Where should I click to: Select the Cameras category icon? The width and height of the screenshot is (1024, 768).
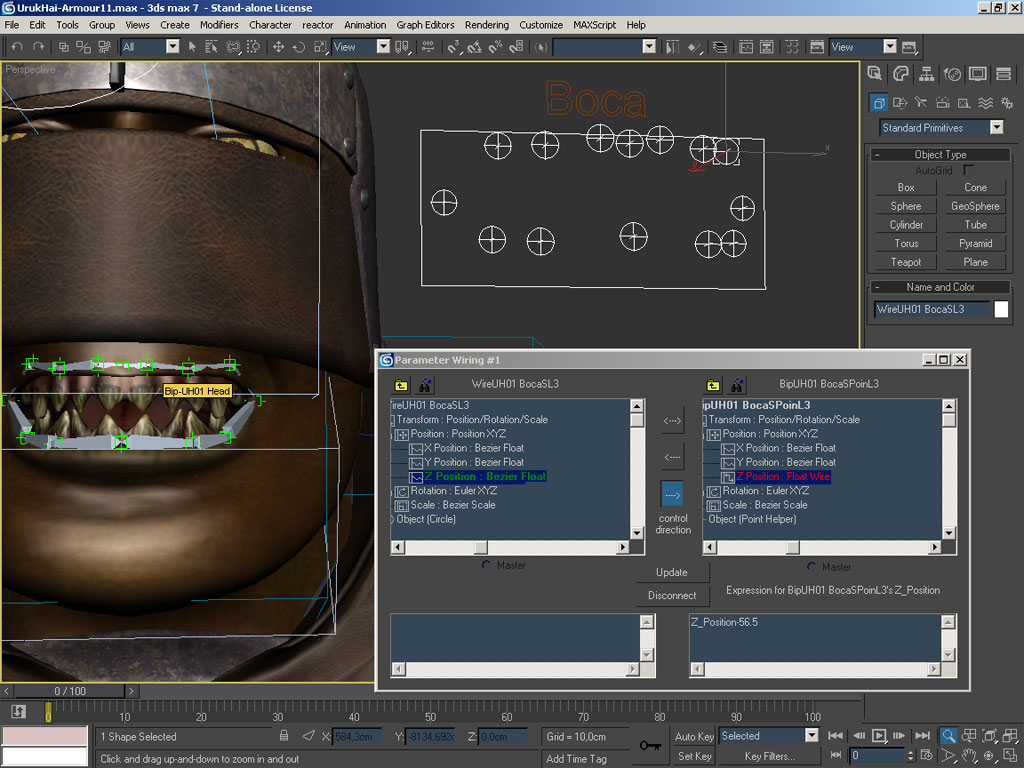click(x=942, y=103)
